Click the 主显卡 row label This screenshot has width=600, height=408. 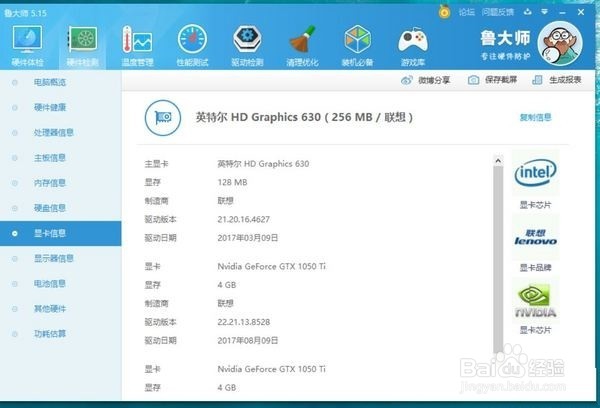[x=156, y=164]
